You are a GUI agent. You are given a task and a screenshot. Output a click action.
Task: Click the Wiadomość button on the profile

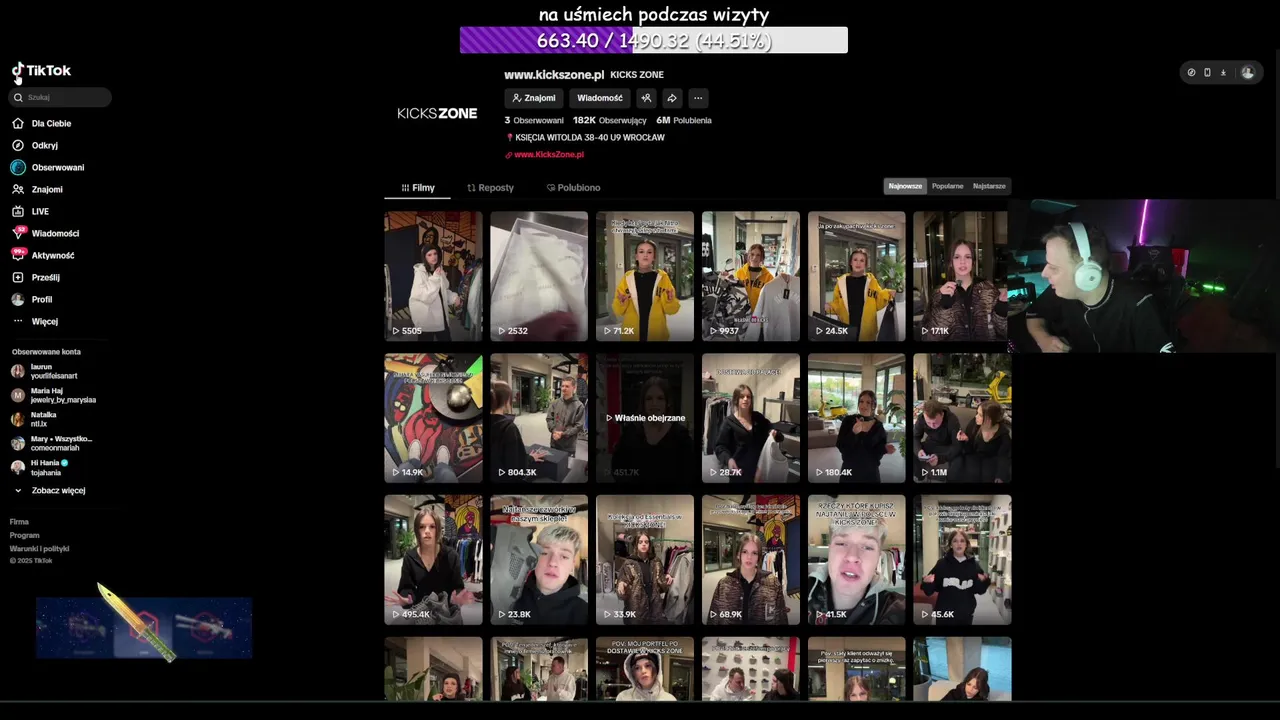pyautogui.click(x=600, y=98)
